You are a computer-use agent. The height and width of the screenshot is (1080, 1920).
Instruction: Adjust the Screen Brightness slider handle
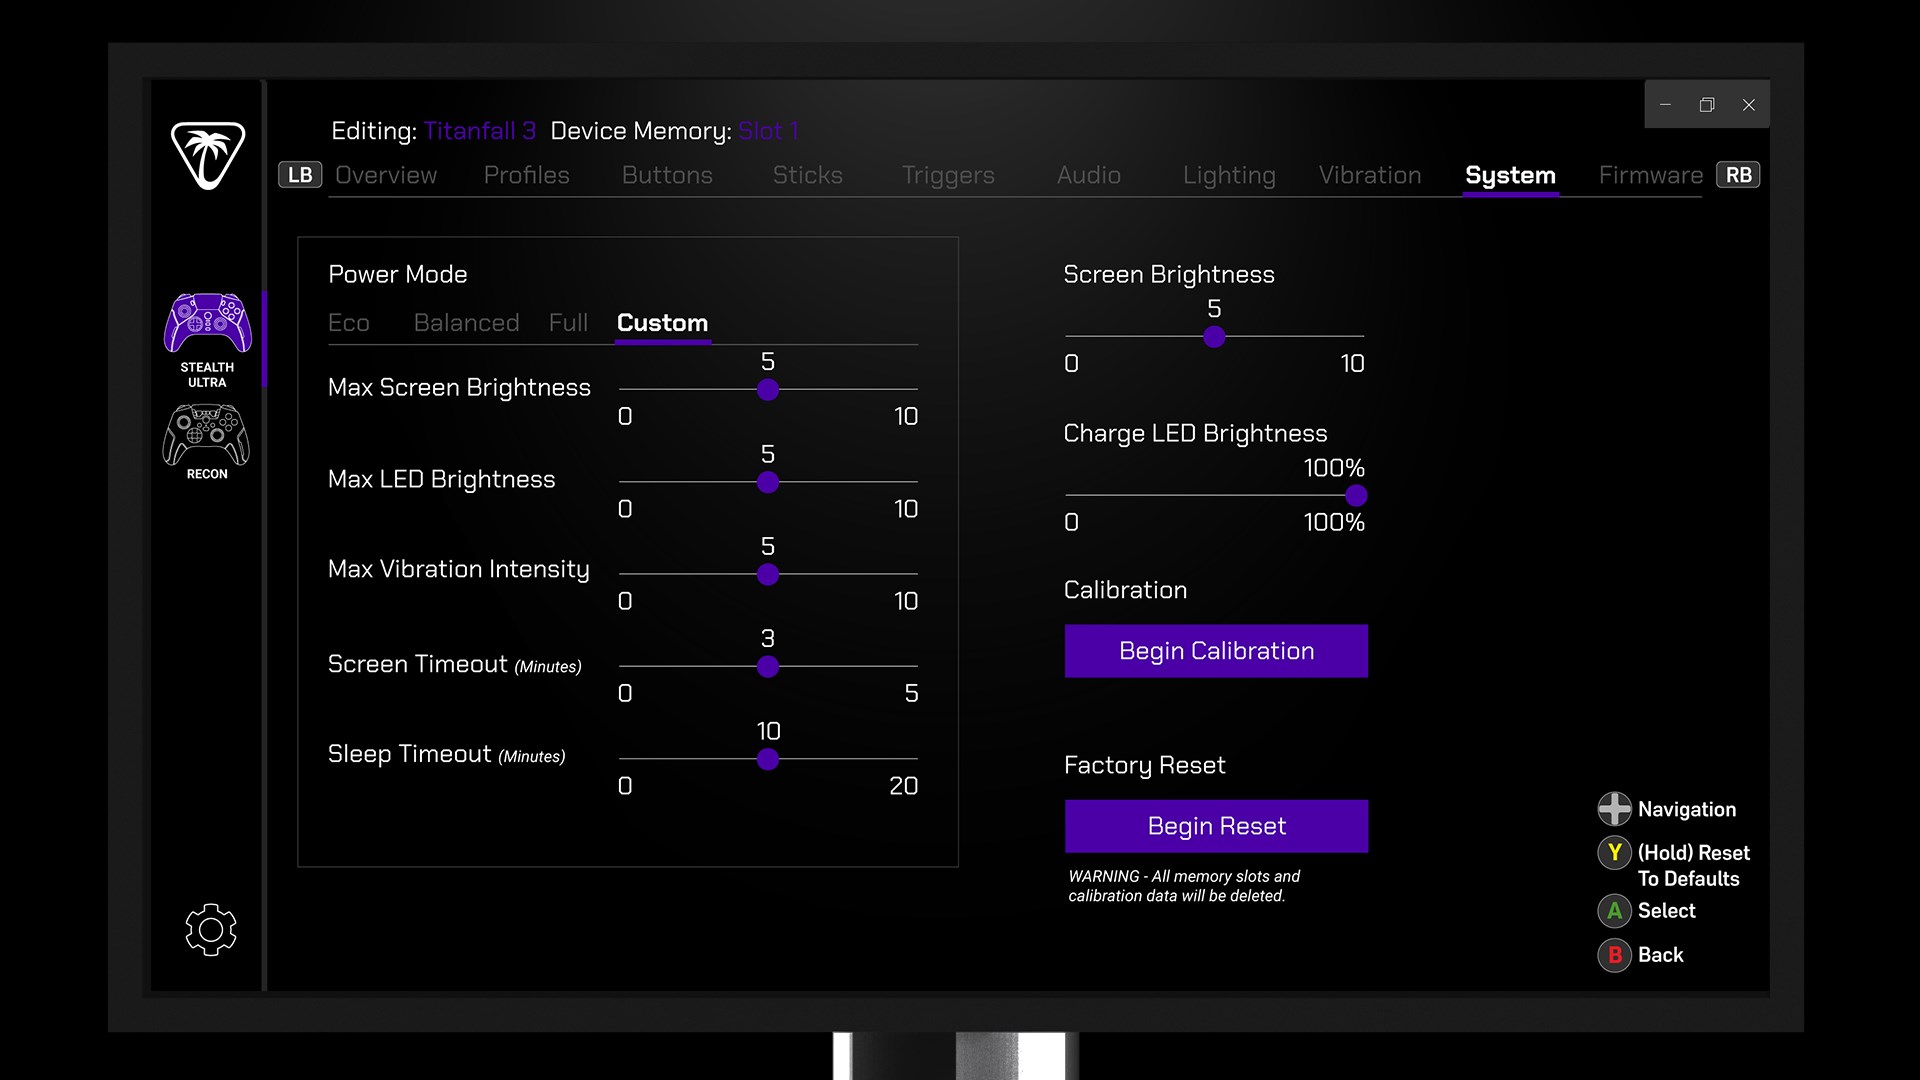1214,339
